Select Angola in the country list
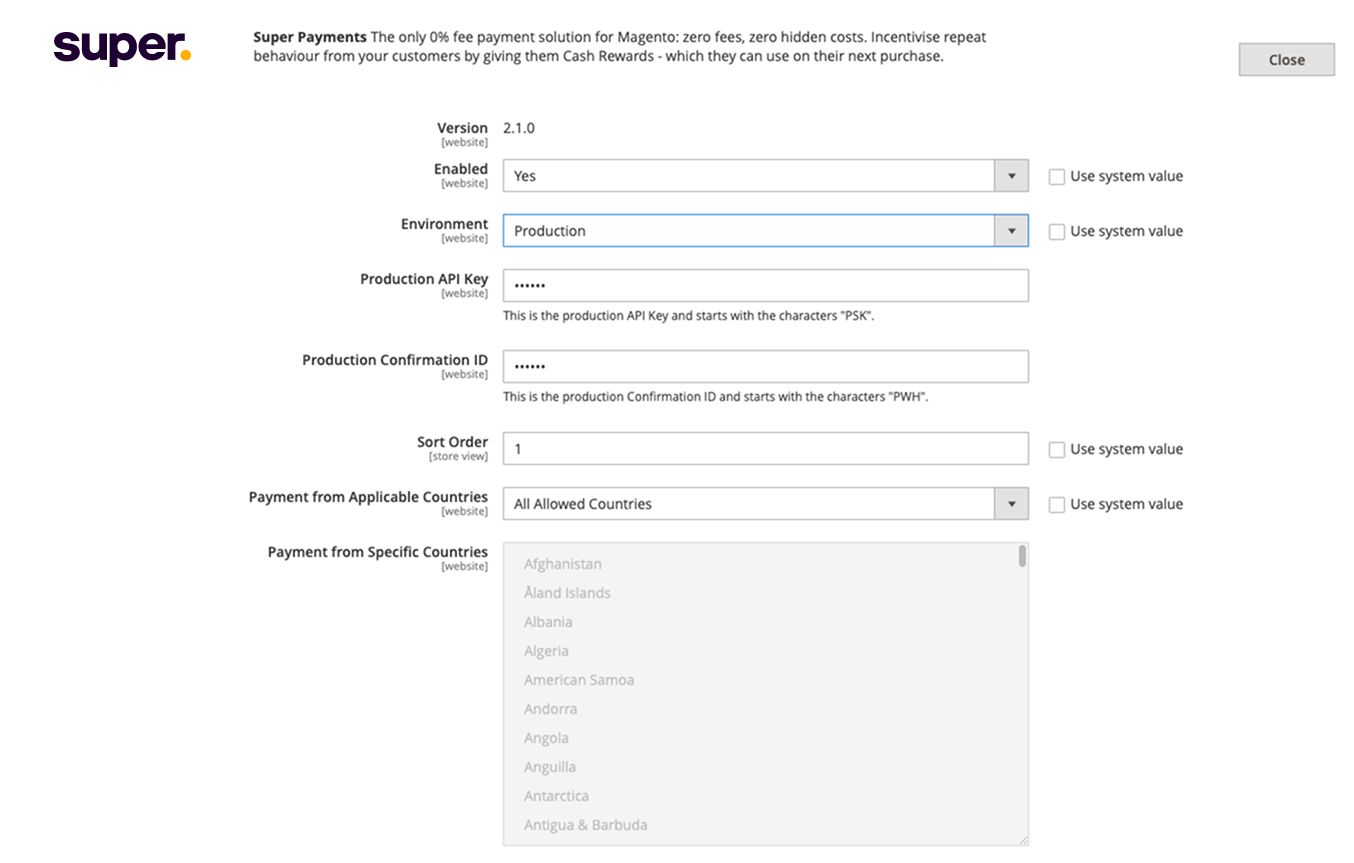The image size is (1354, 863). click(x=546, y=738)
